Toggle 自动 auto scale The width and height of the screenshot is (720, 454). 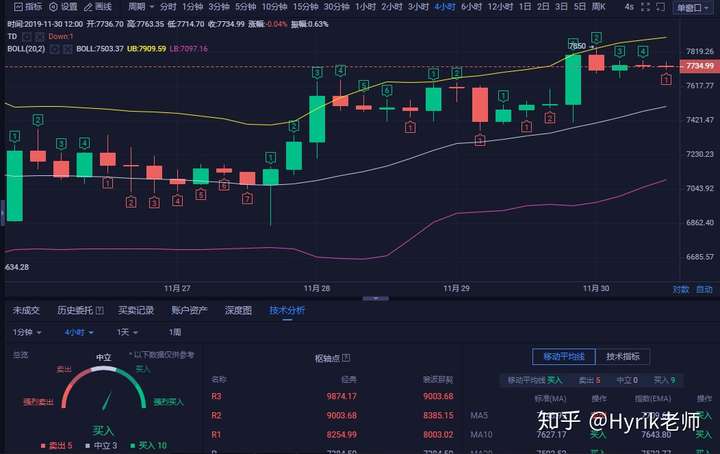tap(704, 289)
